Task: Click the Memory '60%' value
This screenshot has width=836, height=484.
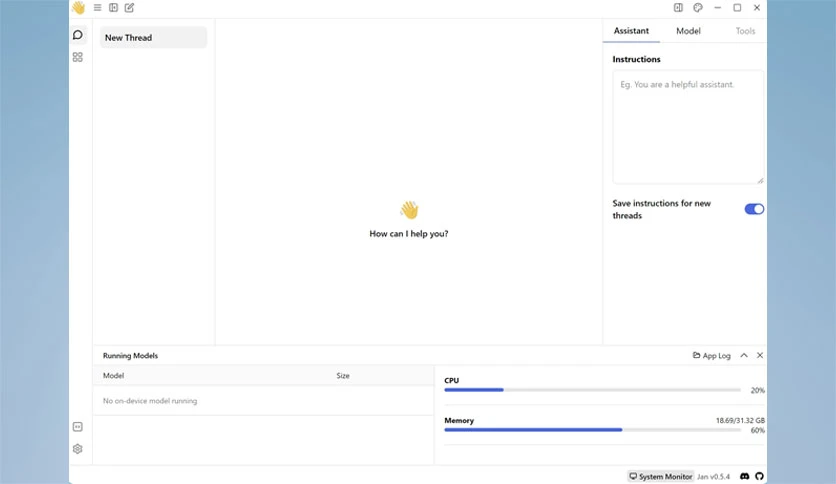Action: pos(758,430)
